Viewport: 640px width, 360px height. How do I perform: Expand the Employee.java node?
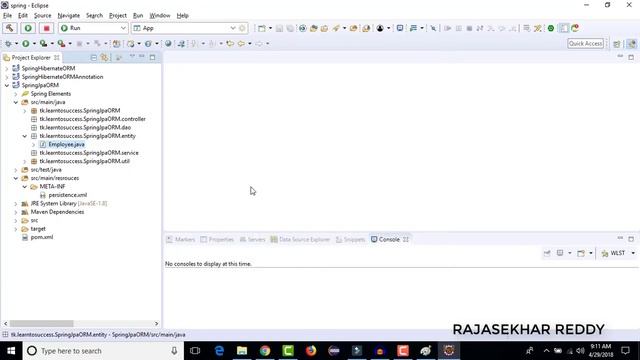click(x=33, y=144)
